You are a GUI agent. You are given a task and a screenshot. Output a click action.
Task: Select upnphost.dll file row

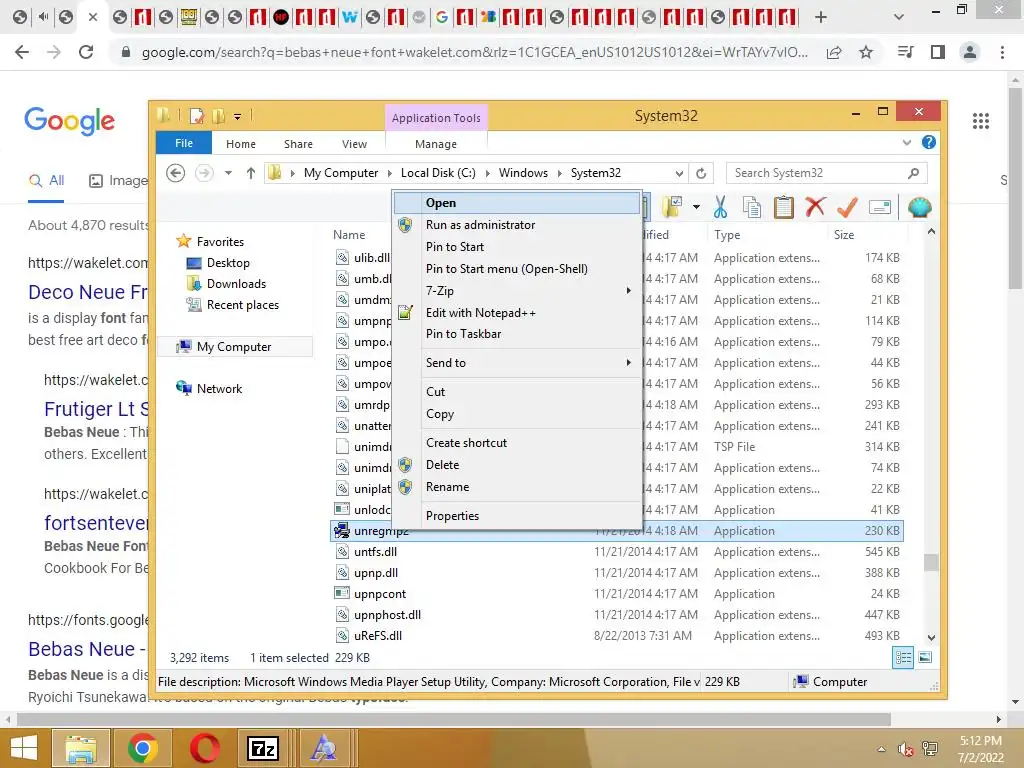click(x=617, y=615)
